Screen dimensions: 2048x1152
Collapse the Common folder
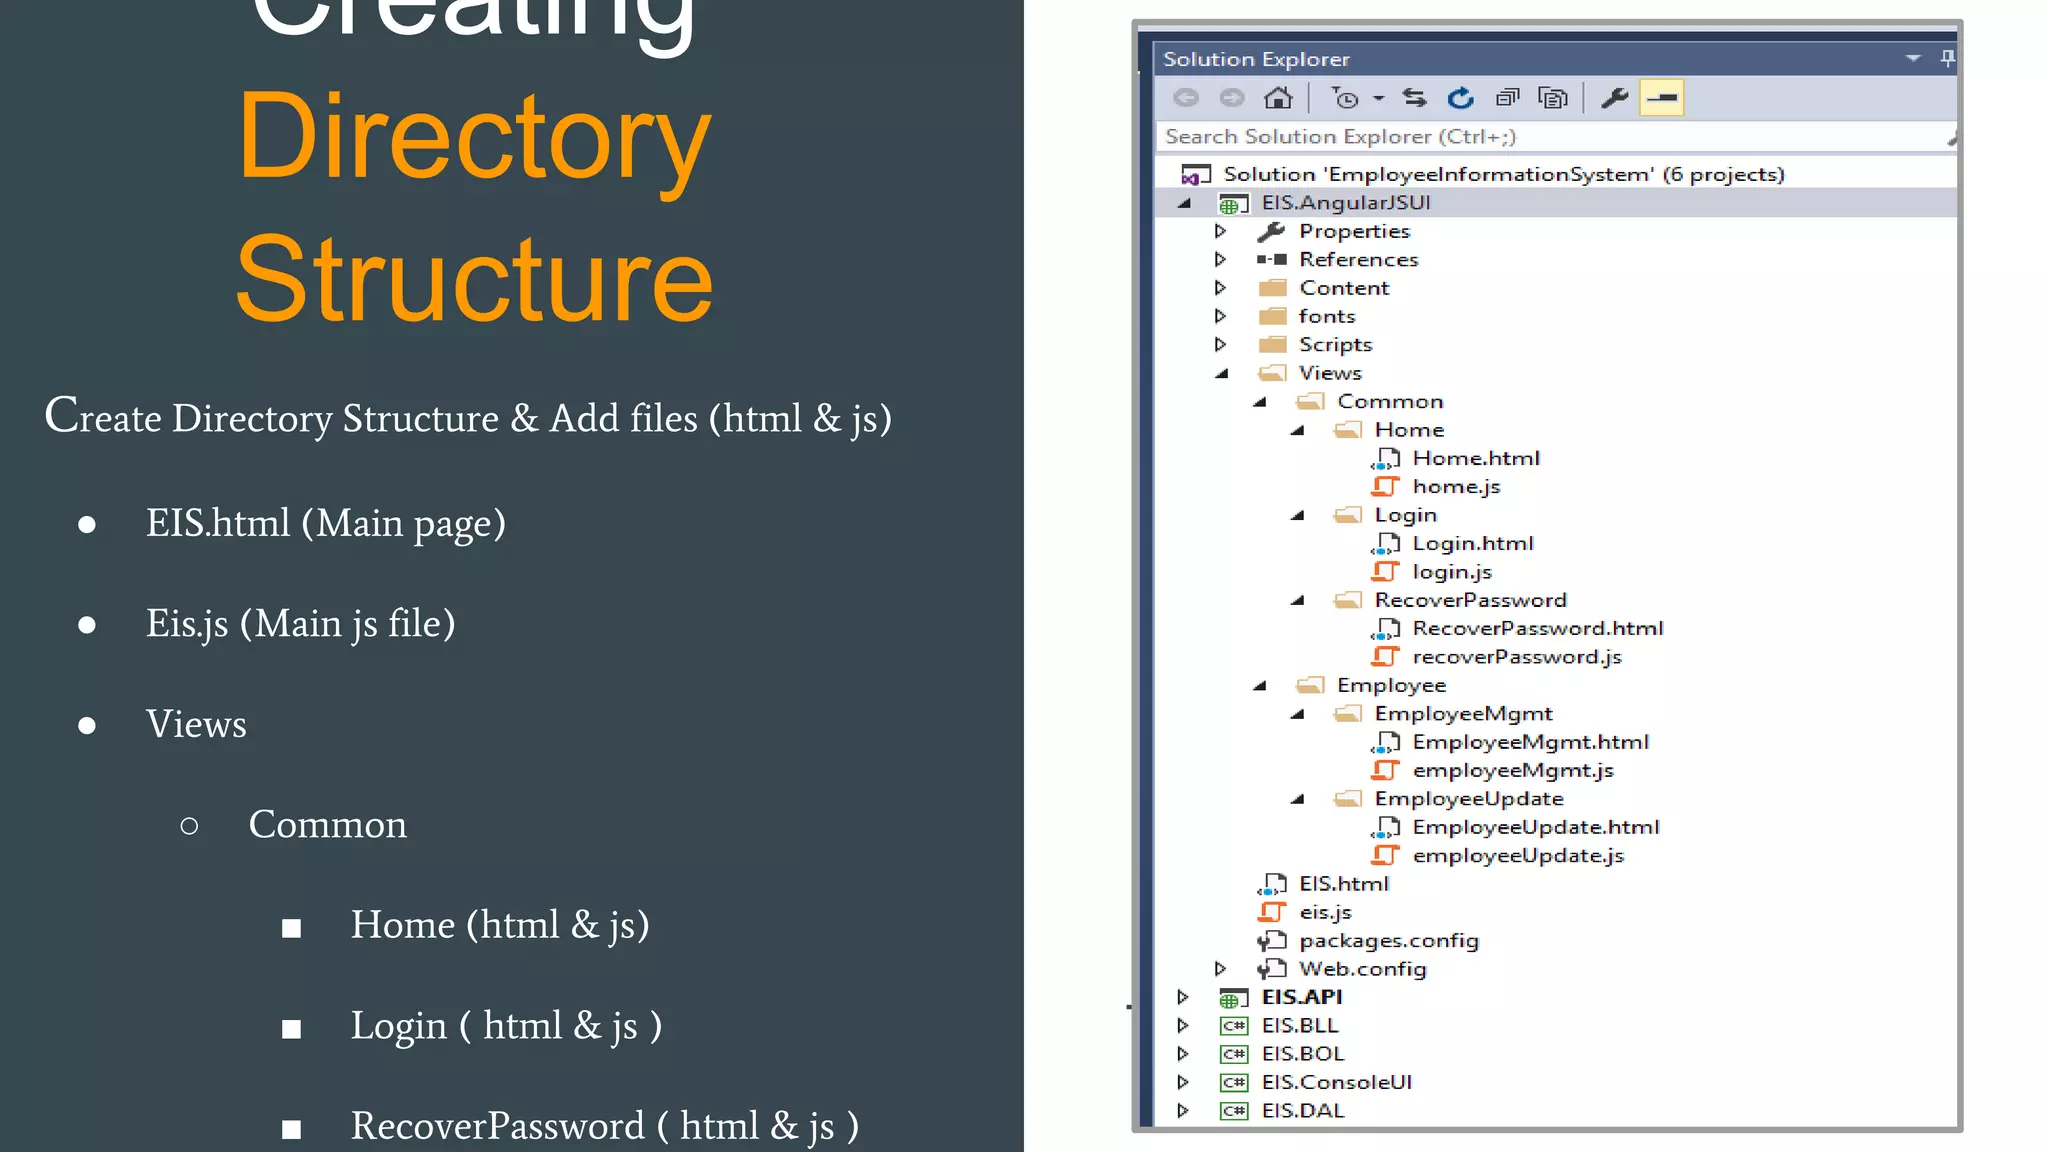tap(1260, 402)
